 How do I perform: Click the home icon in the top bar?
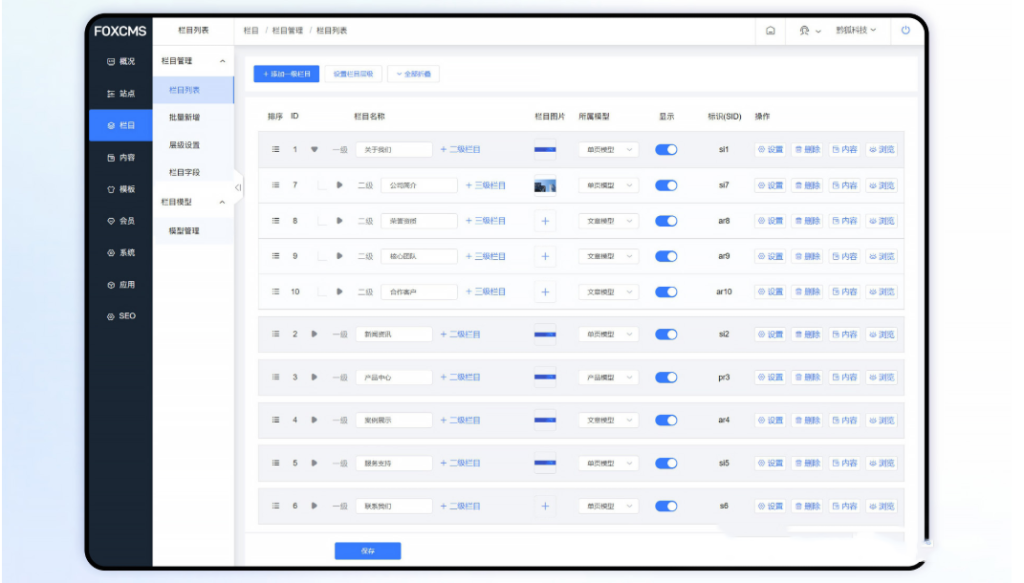click(770, 31)
